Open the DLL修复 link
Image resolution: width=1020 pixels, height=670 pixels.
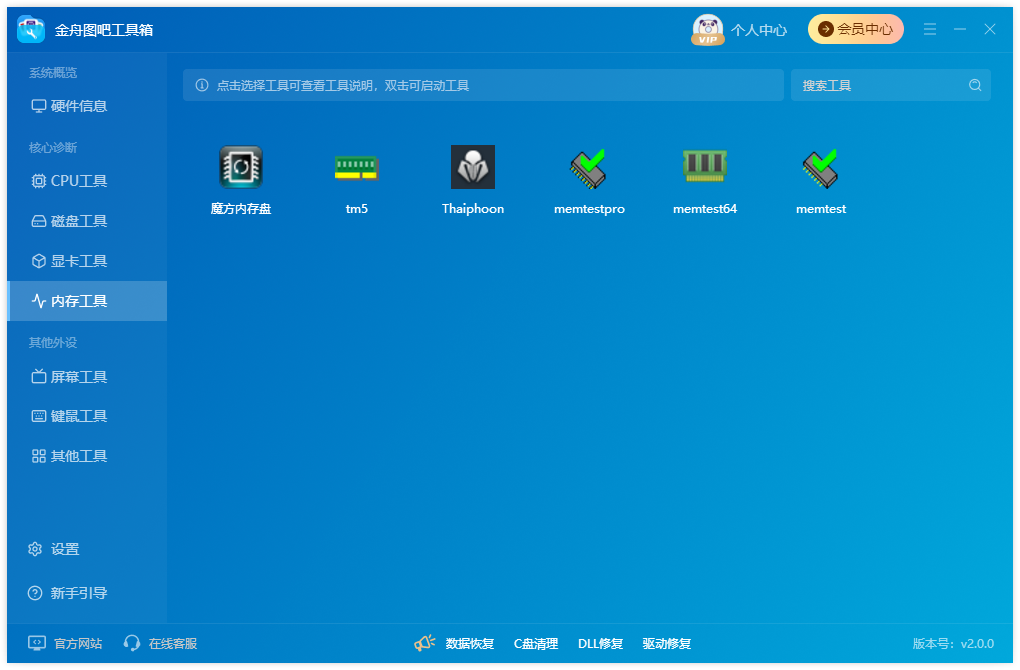600,643
